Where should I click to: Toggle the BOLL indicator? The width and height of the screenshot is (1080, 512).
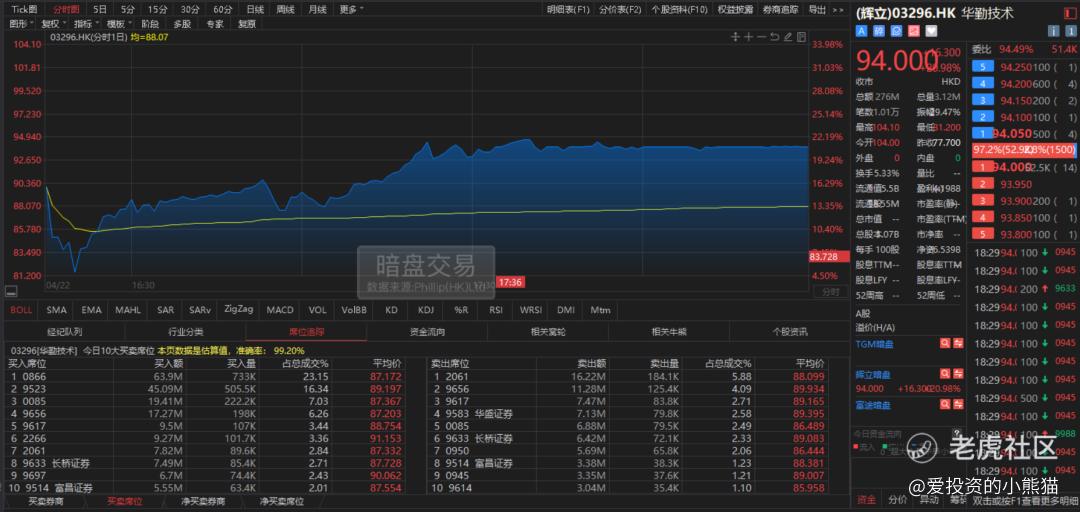tap(21, 310)
